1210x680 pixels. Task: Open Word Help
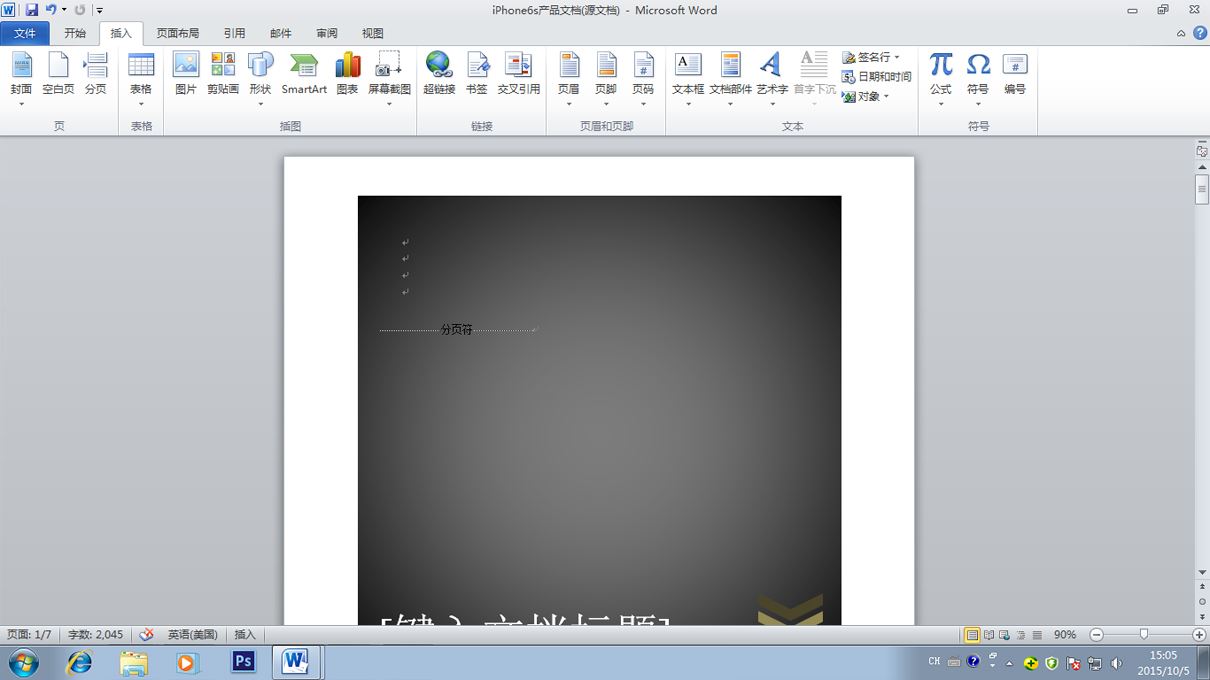(x=1199, y=33)
